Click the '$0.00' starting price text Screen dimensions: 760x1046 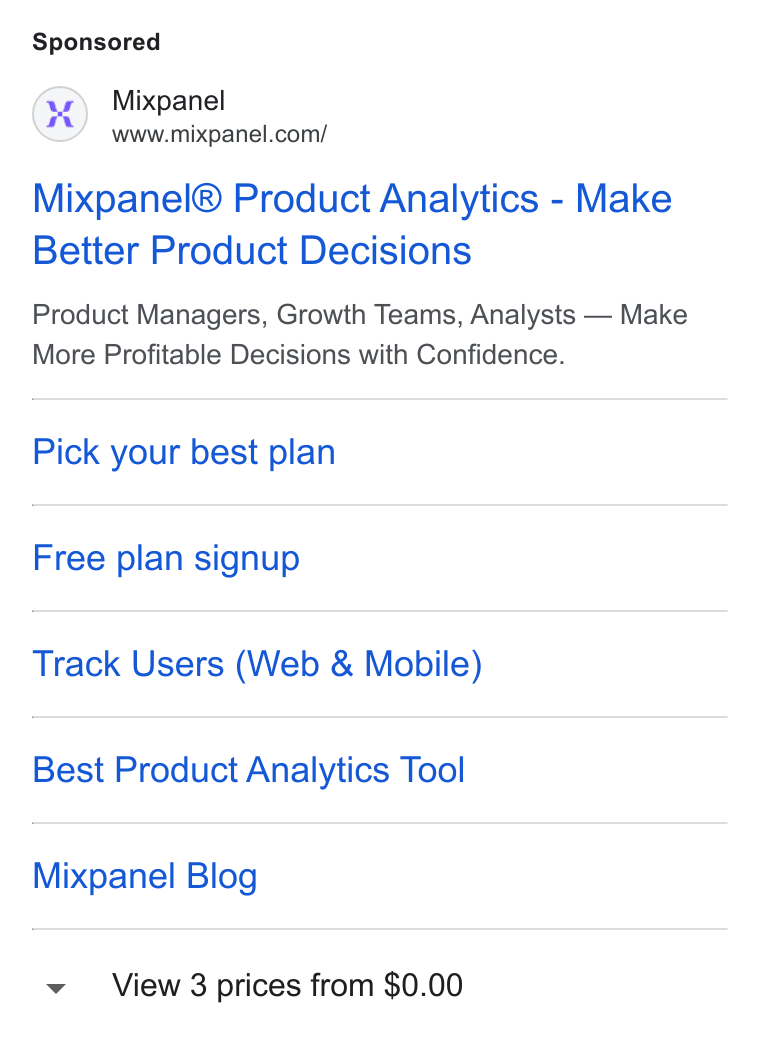pyautogui.click(x=423, y=985)
